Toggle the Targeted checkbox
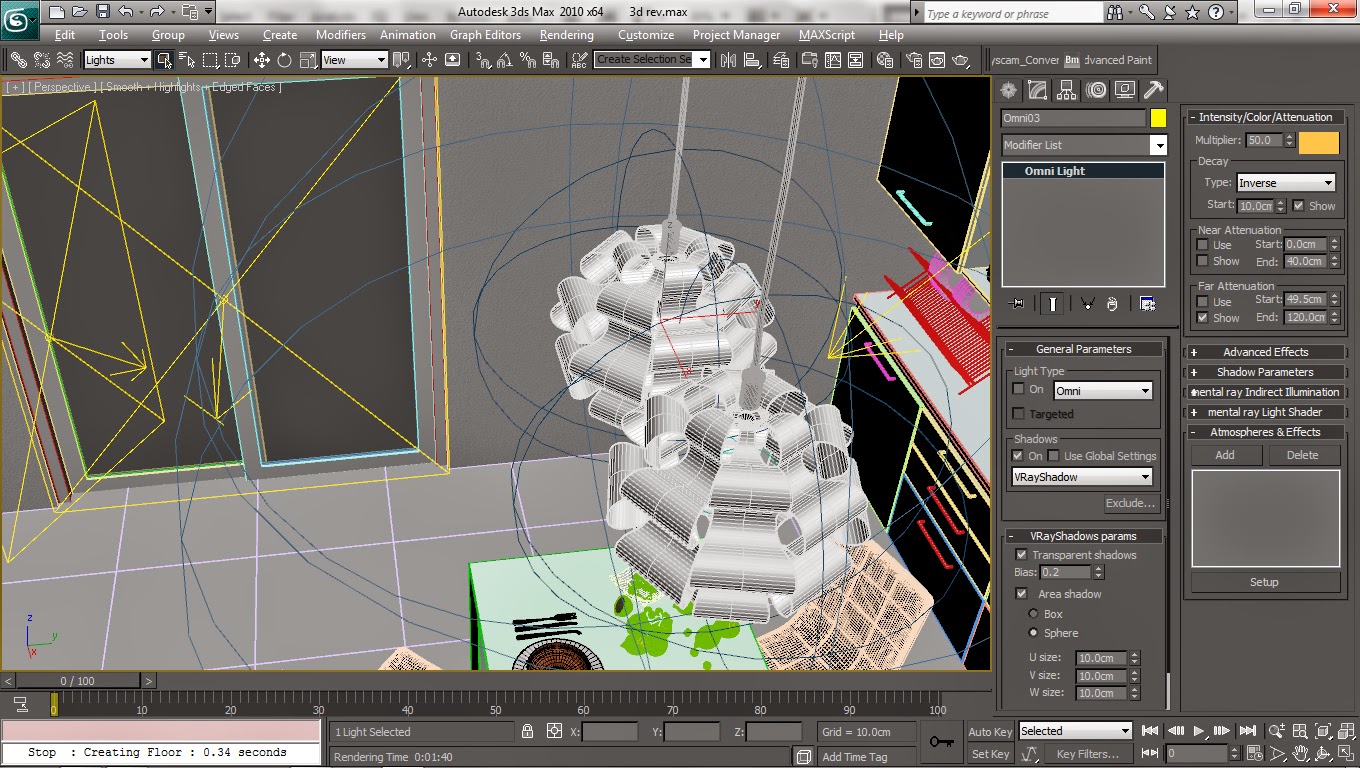Image resolution: width=1360 pixels, height=768 pixels. tap(1019, 414)
